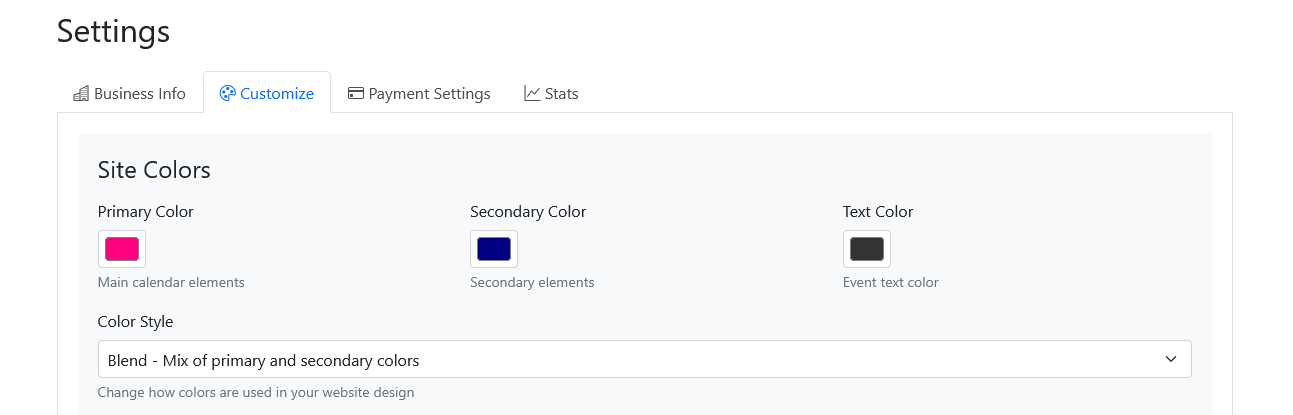Click the chevron arrow of the Blend dropdown
Image resolution: width=1293 pixels, height=415 pixels.
1171,360
